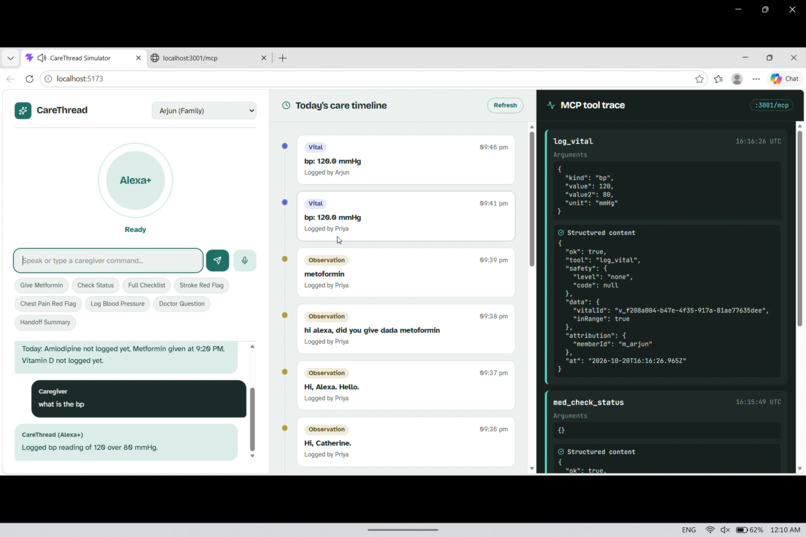Click chat scroll-up arrow
806x537 pixels.
coord(252,346)
